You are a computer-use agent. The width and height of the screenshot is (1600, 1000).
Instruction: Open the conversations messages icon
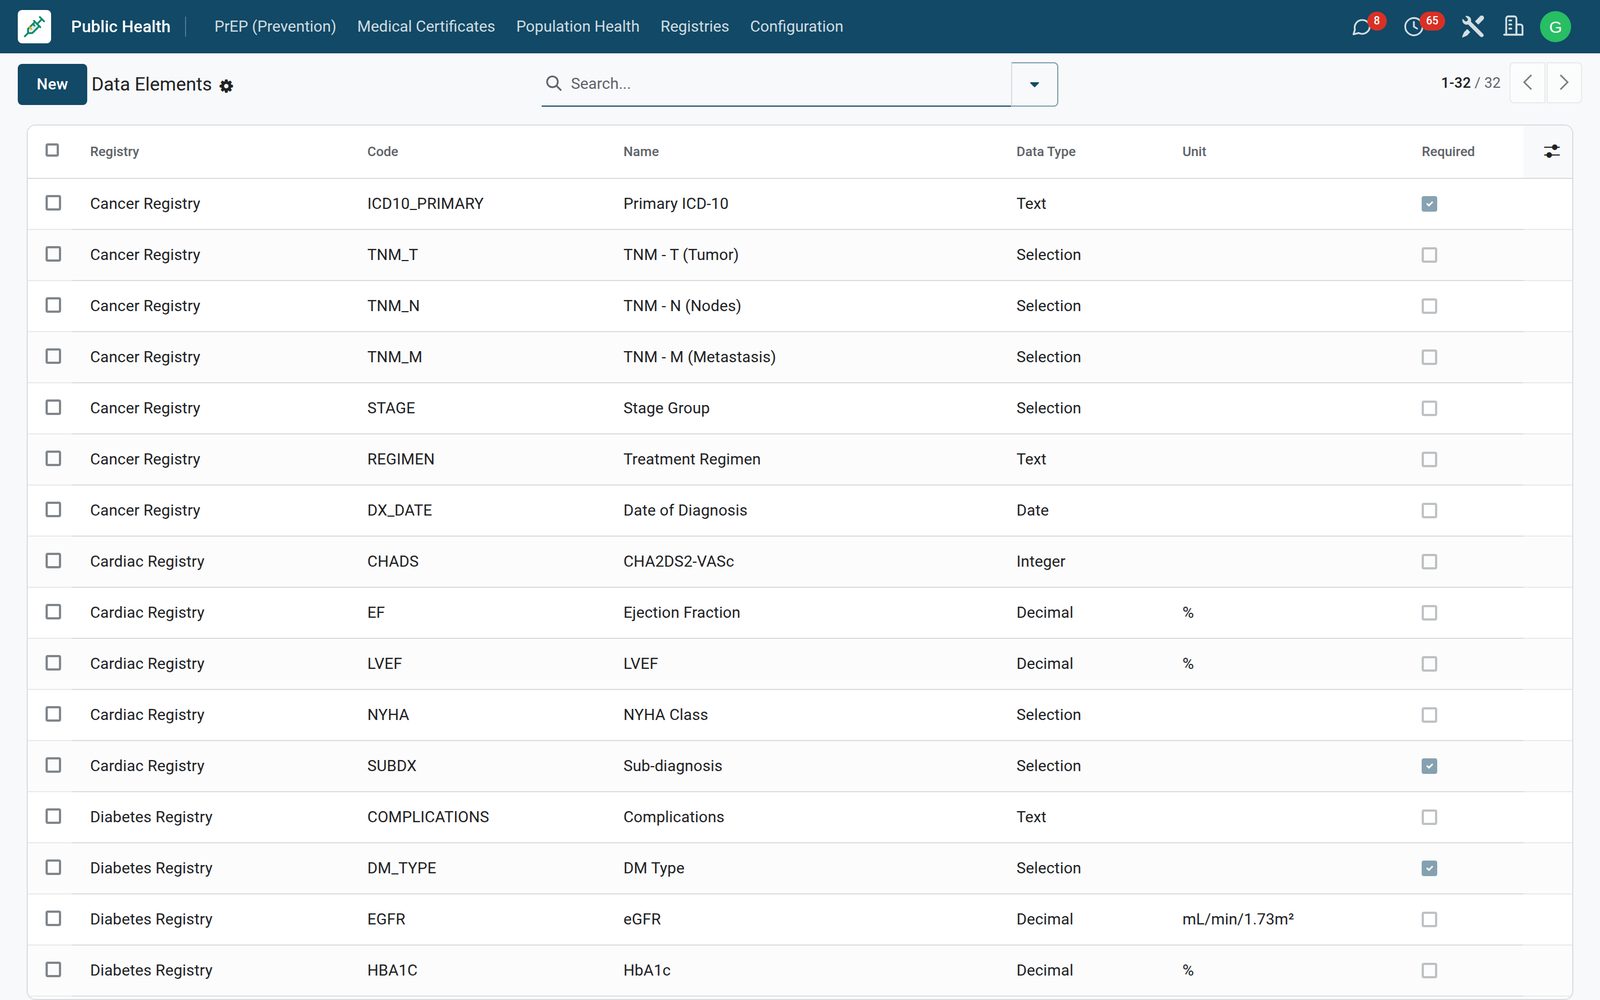point(1361,27)
